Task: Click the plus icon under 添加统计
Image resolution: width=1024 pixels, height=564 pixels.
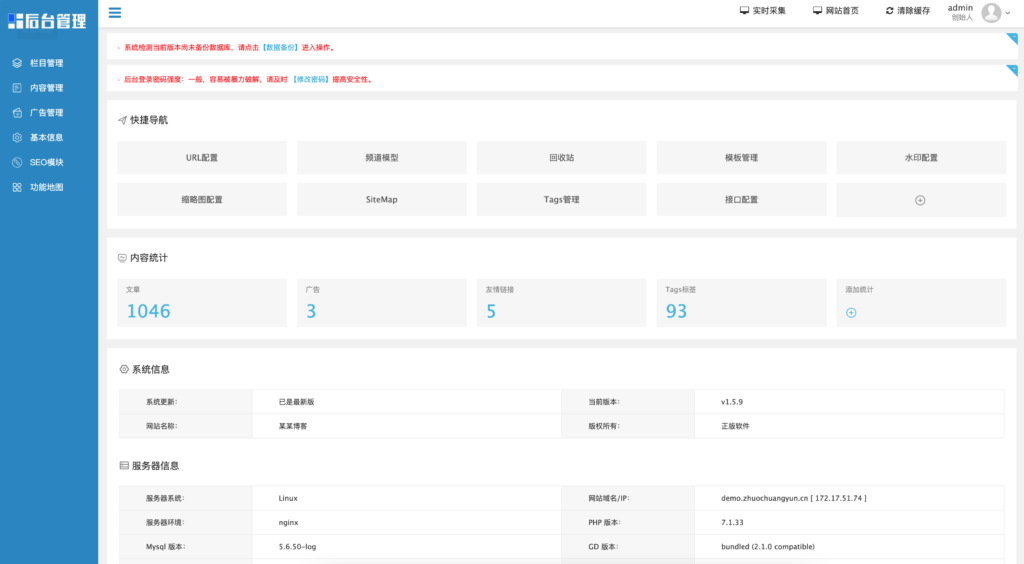Action: [851, 313]
